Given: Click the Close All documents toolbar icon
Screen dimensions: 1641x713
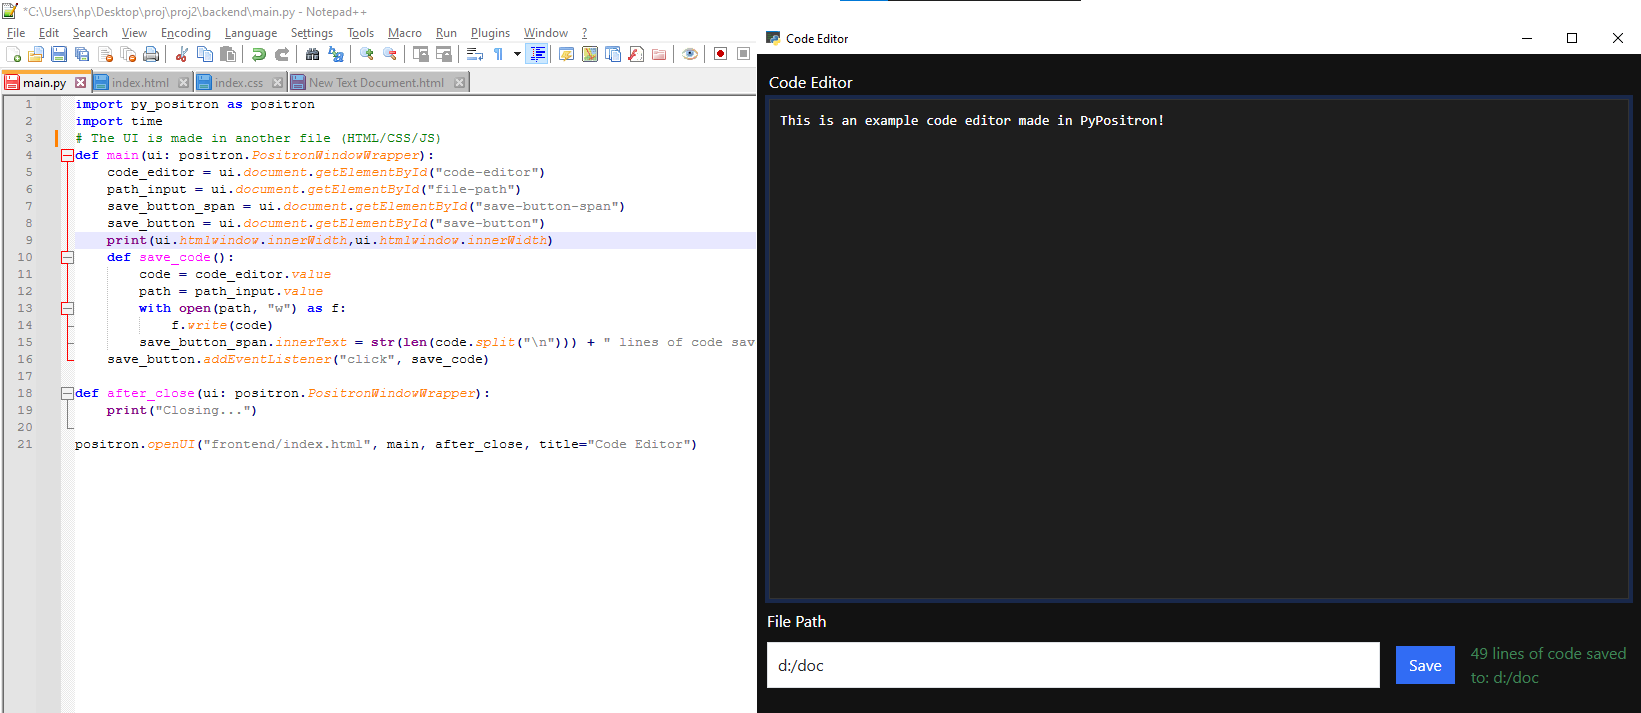Looking at the screenshot, I should [x=128, y=54].
